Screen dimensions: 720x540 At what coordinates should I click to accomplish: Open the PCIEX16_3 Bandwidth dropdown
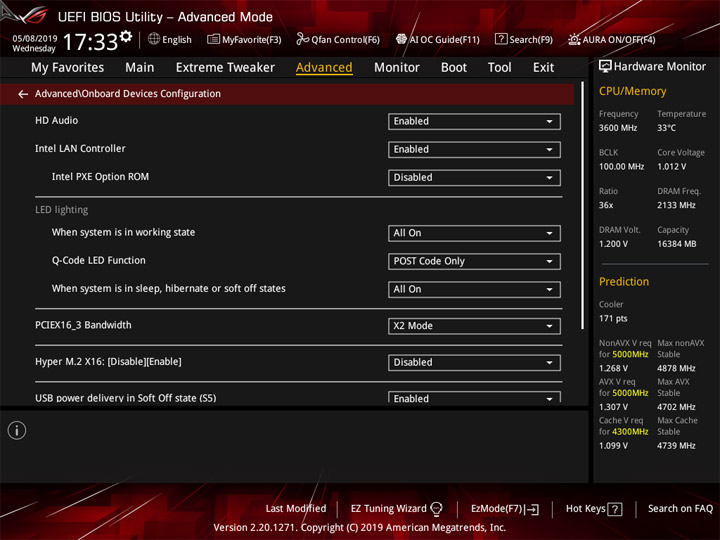[x=474, y=326]
